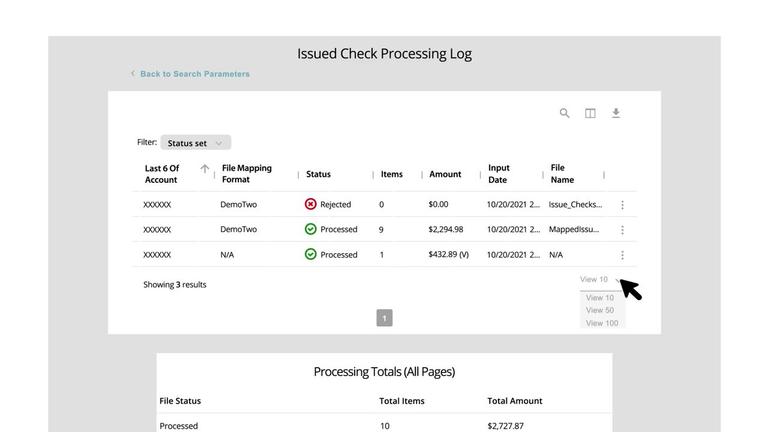Click the Total Amount header in totals
Viewport: 768px width, 432px height.
pos(514,401)
